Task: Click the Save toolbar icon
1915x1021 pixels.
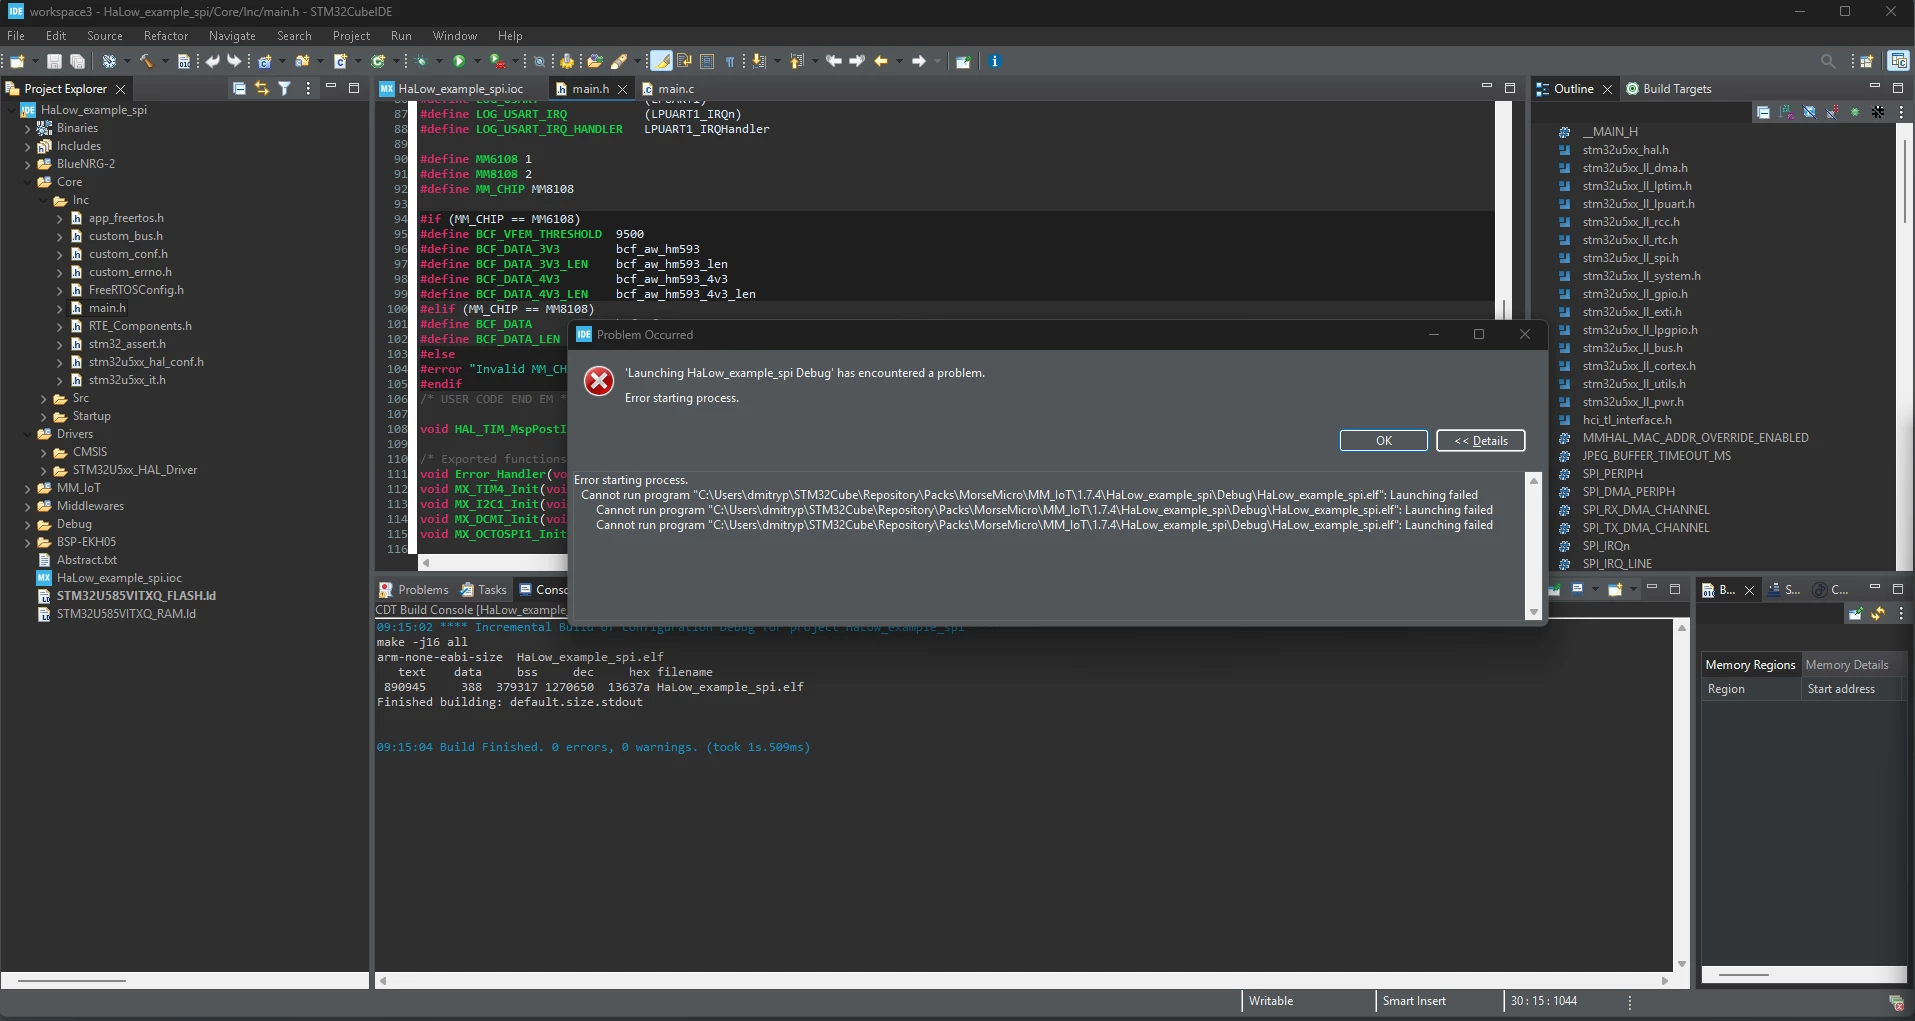Action: pos(55,61)
